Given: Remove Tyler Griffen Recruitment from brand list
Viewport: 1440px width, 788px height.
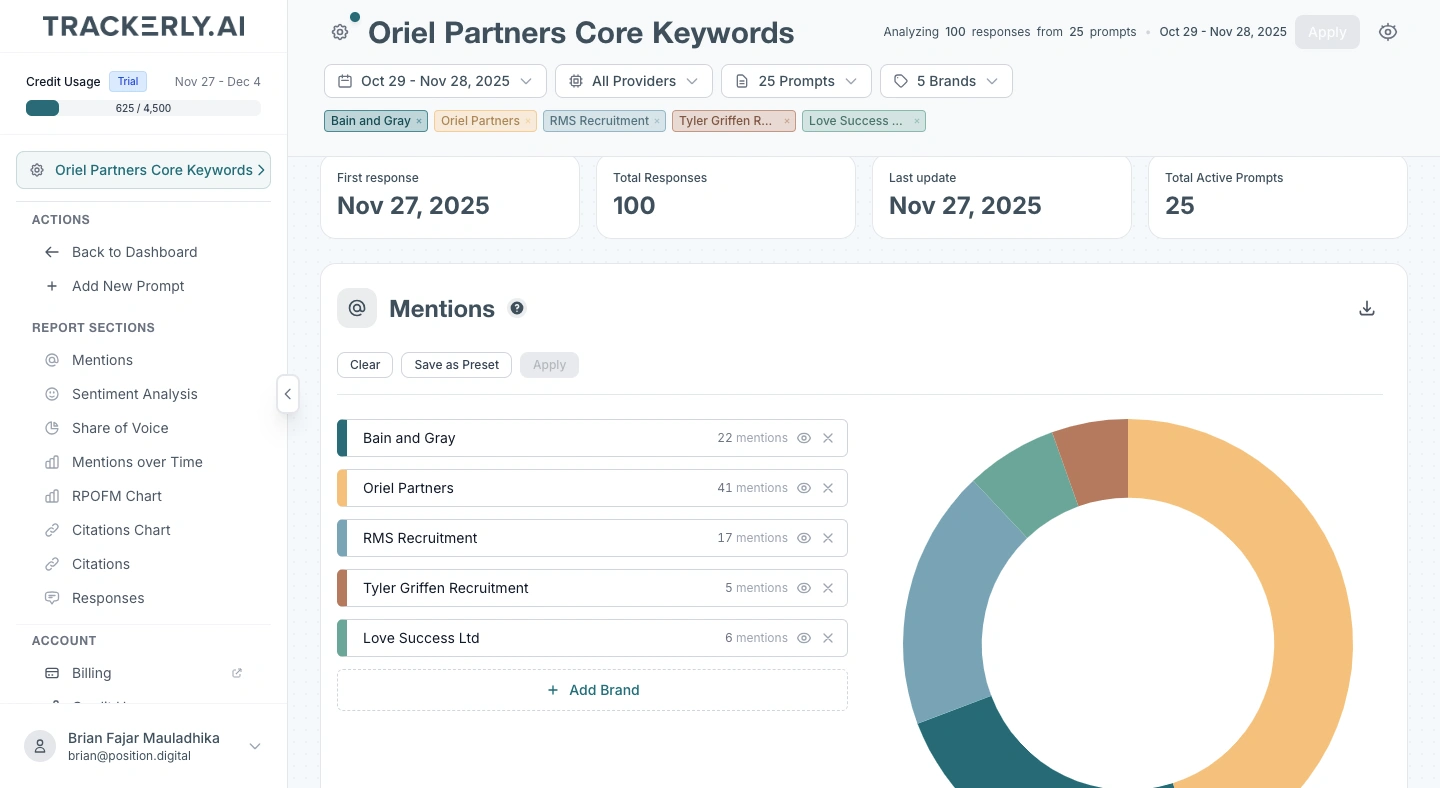Looking at the screenshot, I should pyautogui.click(x=828, y=588).
